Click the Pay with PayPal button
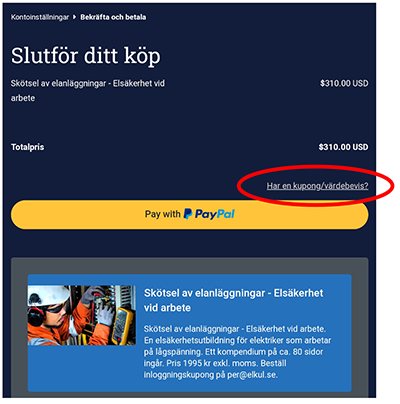Viewport: 400px width, 404px height. click(x=190, y=214)
